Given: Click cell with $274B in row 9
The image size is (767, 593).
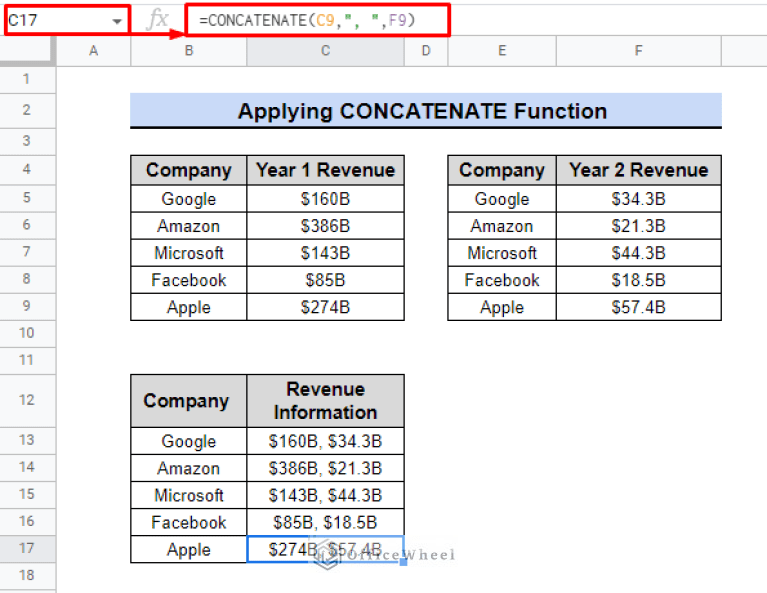Looking at the screenshot, I should pos(325,307).
